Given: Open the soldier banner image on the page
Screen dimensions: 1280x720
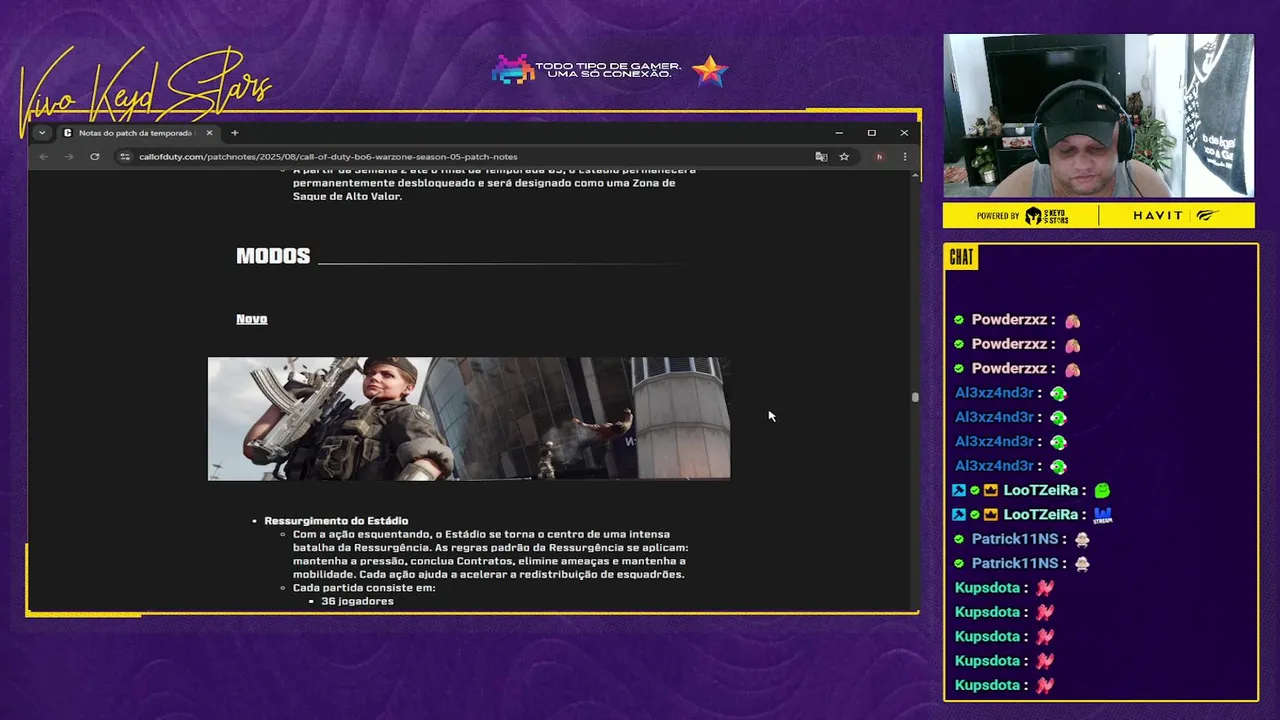Looking at the screenshot, I should pos(469,419).
